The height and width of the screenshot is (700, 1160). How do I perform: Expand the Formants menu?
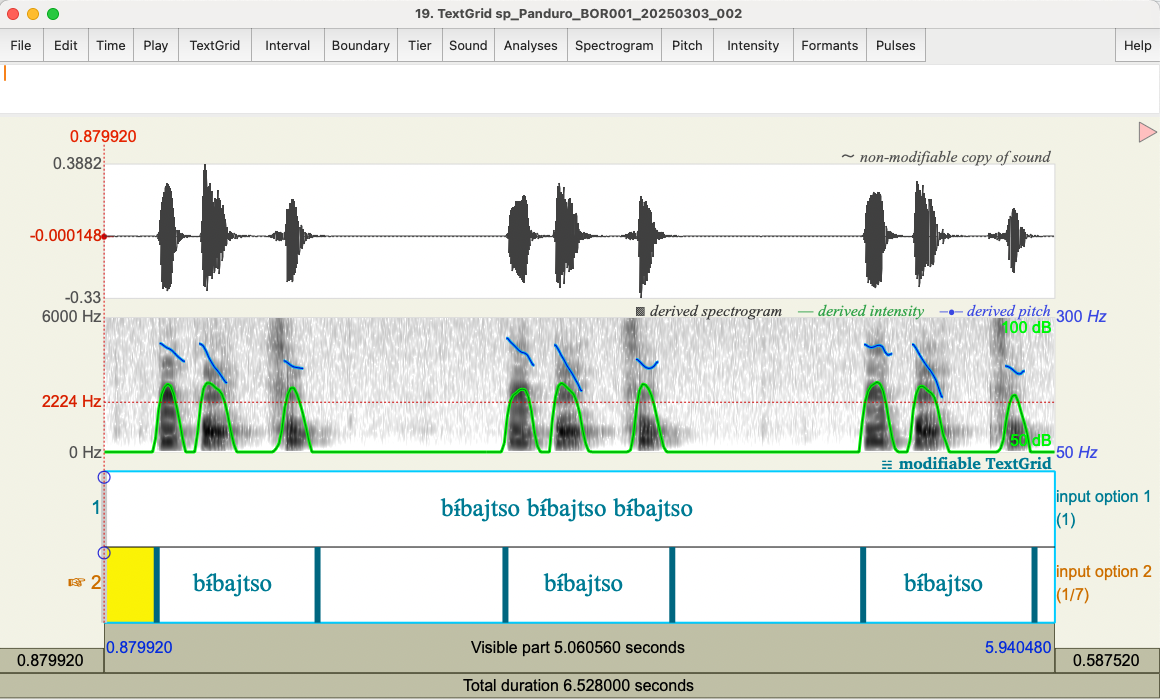pyautogui.click(x=829, y=45)
